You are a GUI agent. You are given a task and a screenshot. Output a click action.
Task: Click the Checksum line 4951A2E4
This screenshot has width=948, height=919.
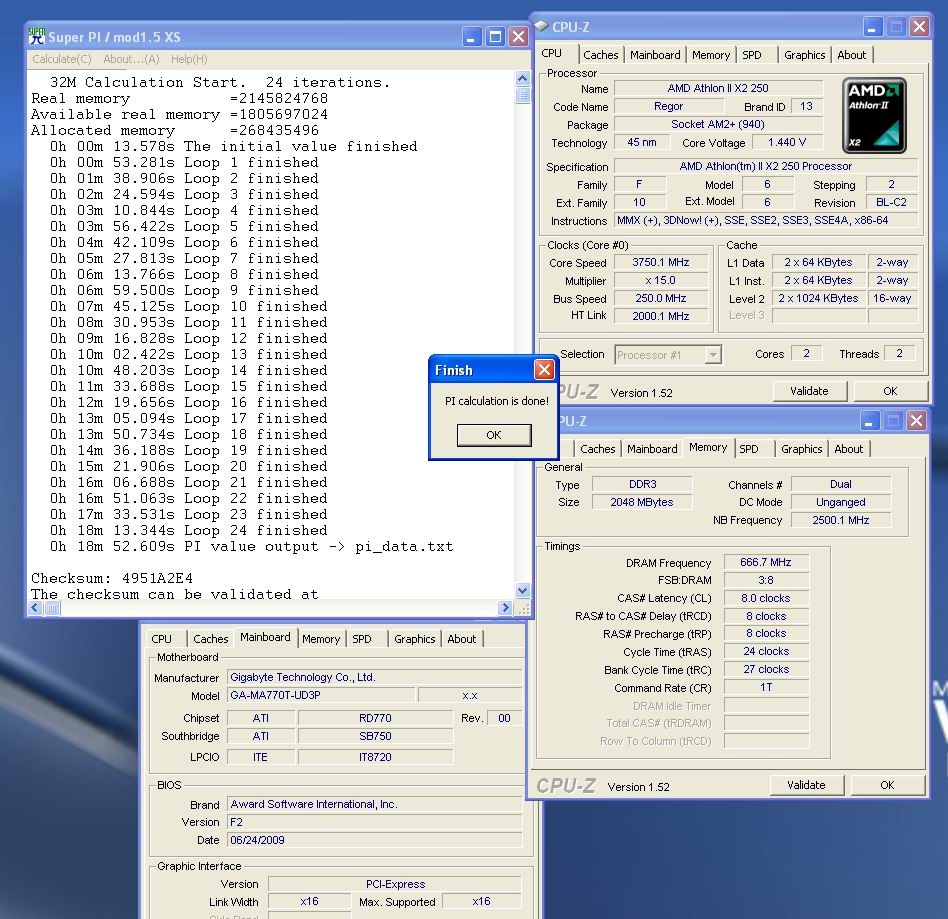click(112, 578)
